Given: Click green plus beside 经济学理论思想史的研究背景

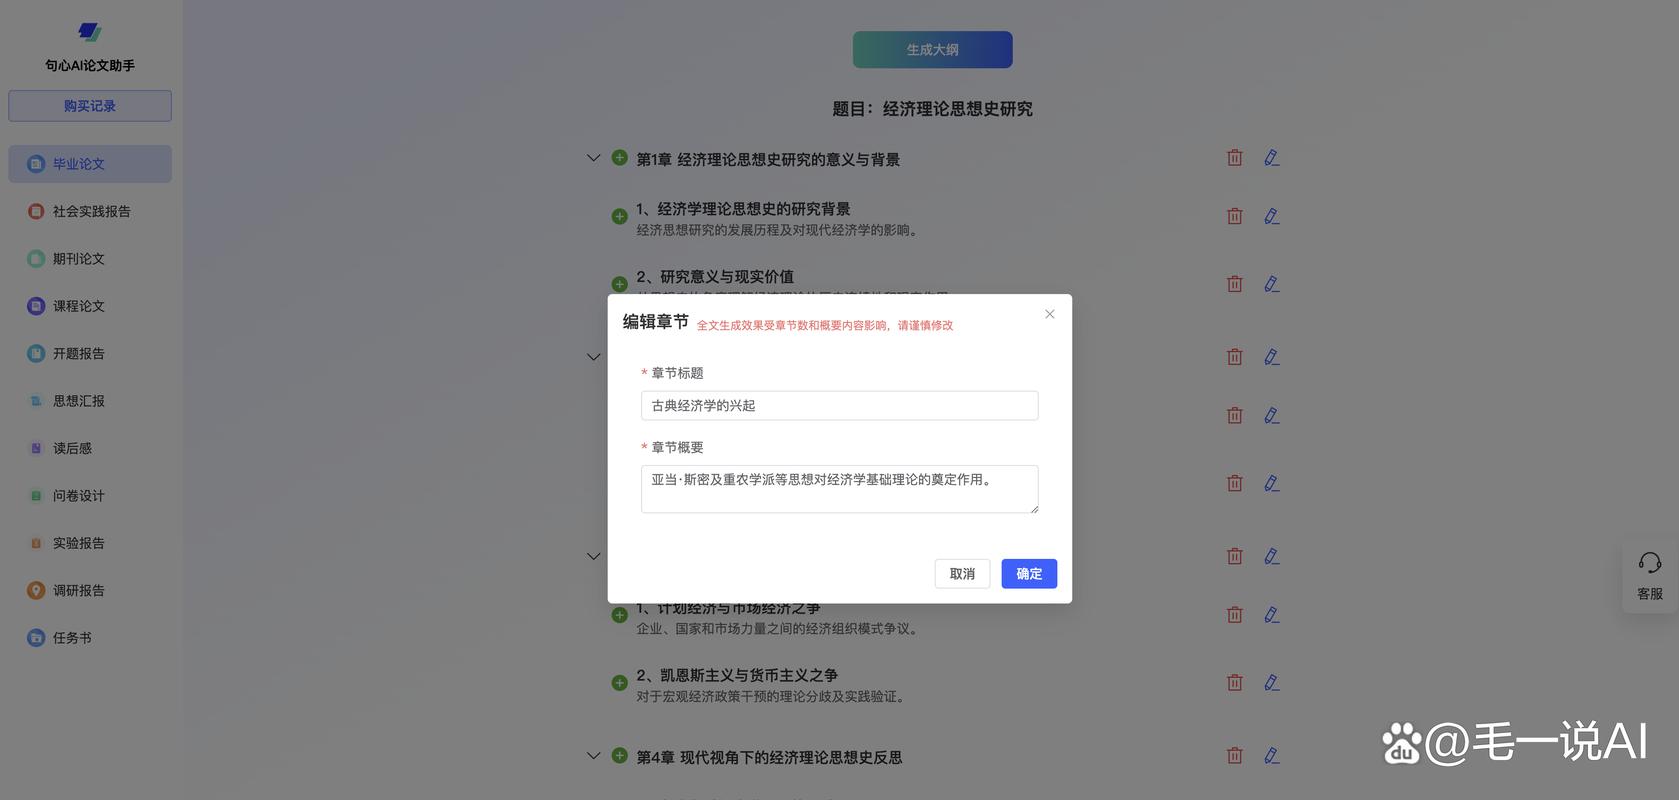Looking at the screenshot, I should click(619, 216).
